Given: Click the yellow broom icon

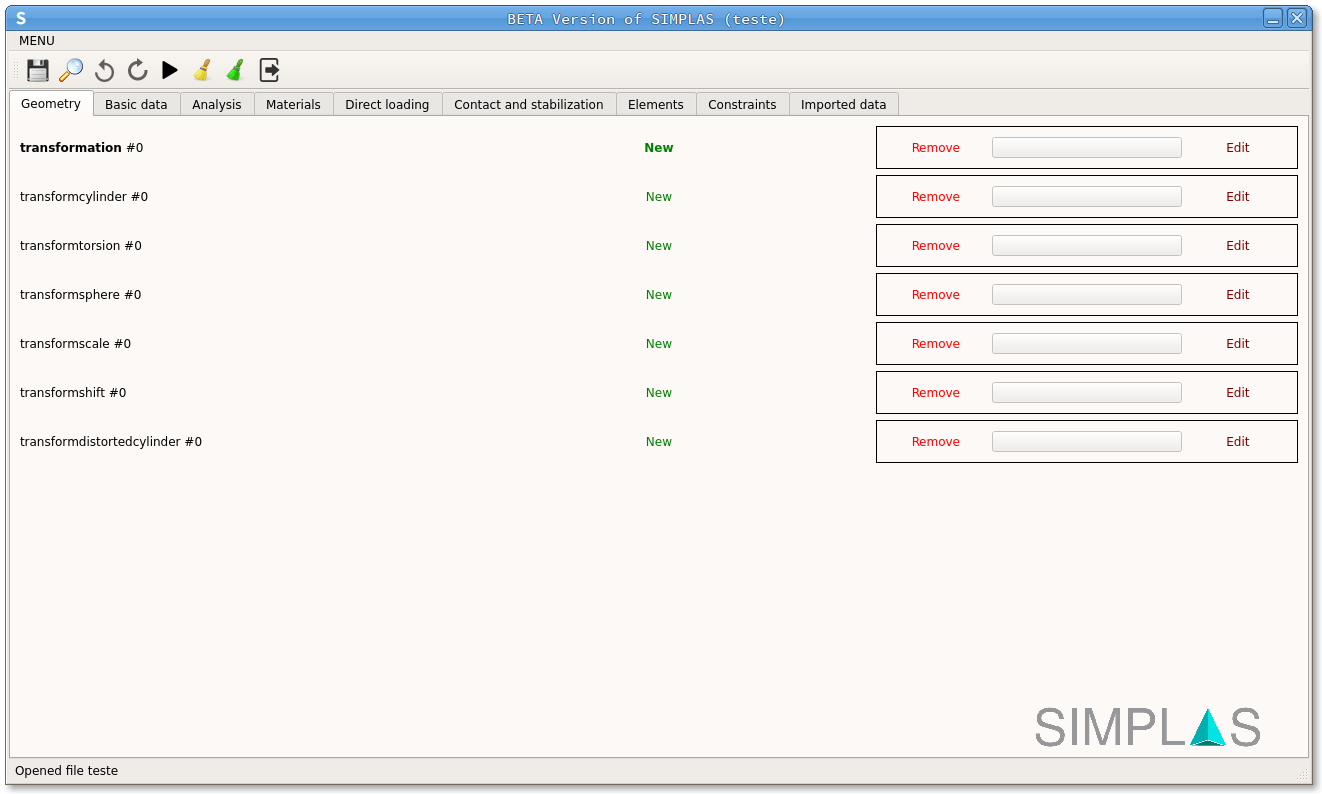Looking at the screenshot, I should (x=202, y=70).
